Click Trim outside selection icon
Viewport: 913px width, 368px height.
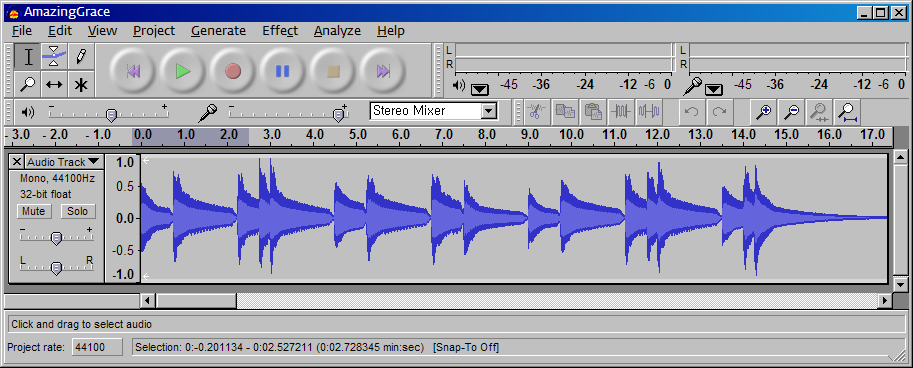pyautogui.click(x=621, y=112)
